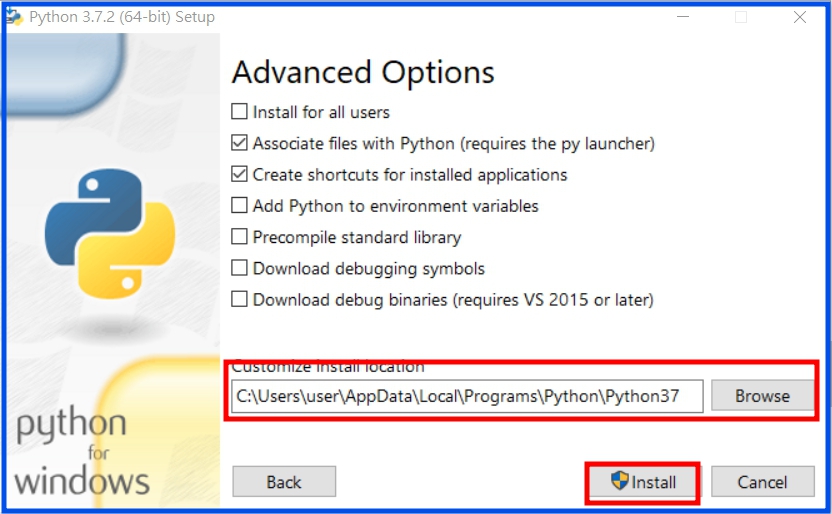Check Add Python to environment variables
Viewport: 832px width, 514px height.
click(239, 205)
